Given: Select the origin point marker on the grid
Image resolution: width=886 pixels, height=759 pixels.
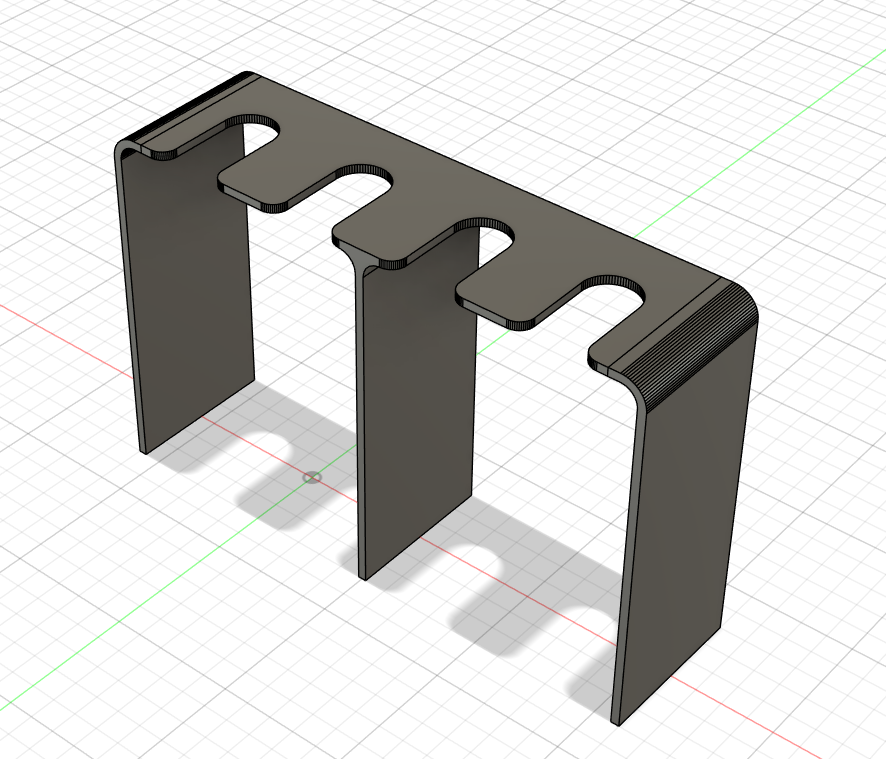Looking at the screenshot, I should coord(312,478).
